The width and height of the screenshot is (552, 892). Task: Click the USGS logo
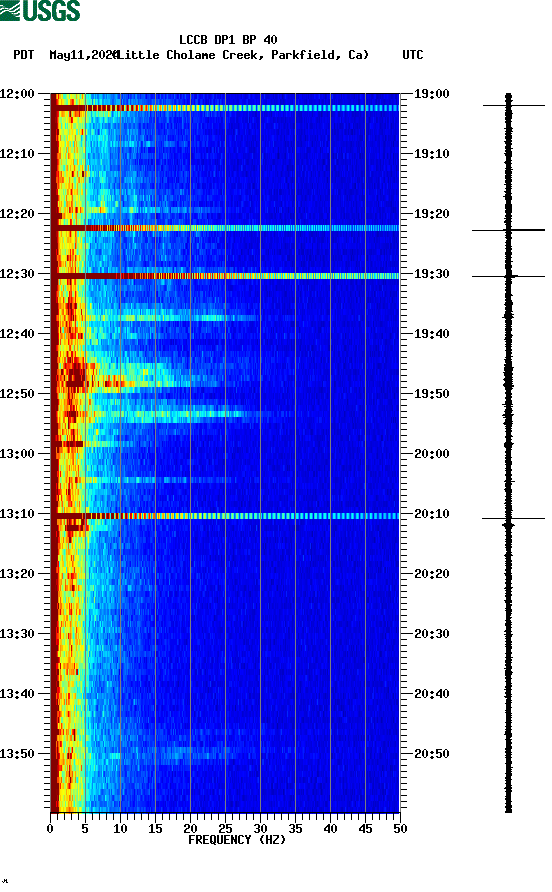click(40, 10)
